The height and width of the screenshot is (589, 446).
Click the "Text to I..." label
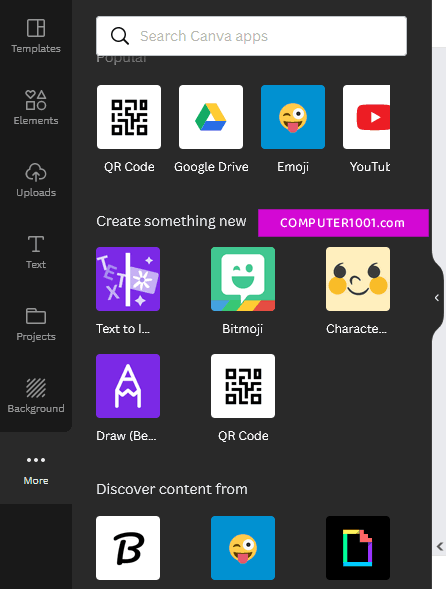click(x=123, y=329)
